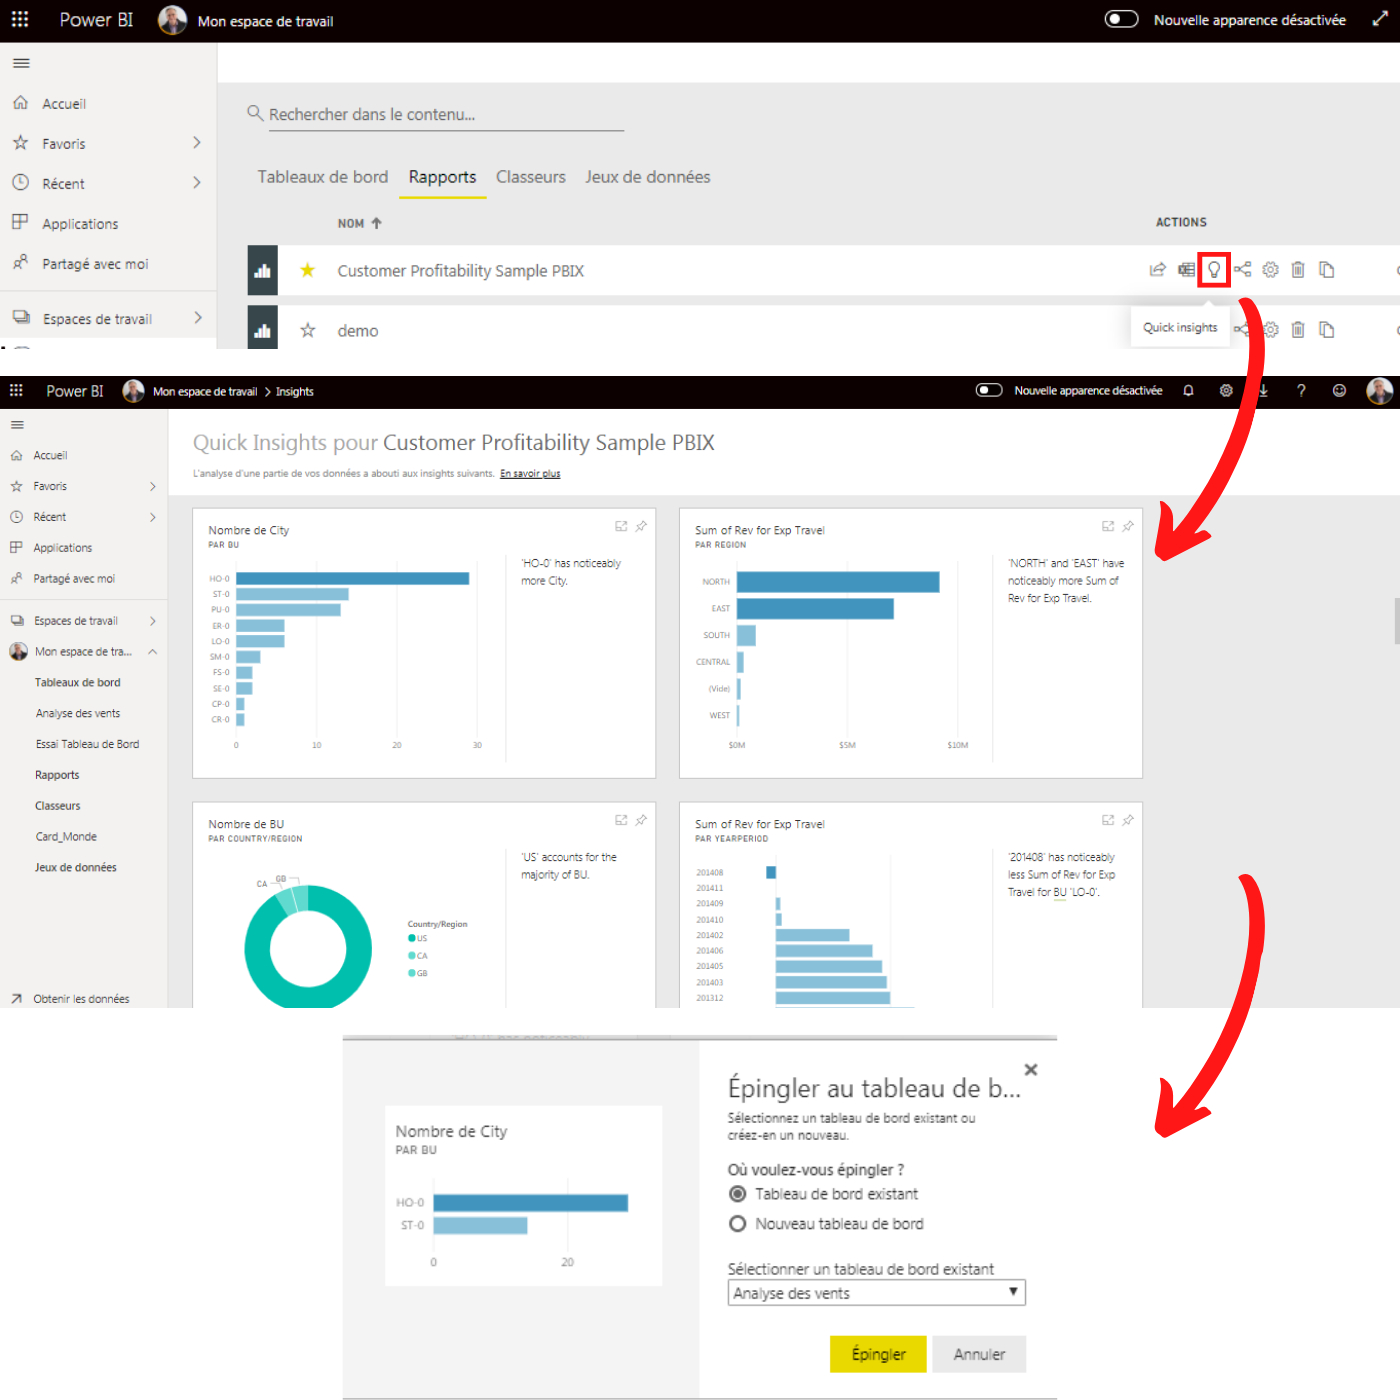The width and height of the screenshot is (1400, 1400).
Task: Pin Sum of Rev par Region card
Action: click(x=1128, y=526)
